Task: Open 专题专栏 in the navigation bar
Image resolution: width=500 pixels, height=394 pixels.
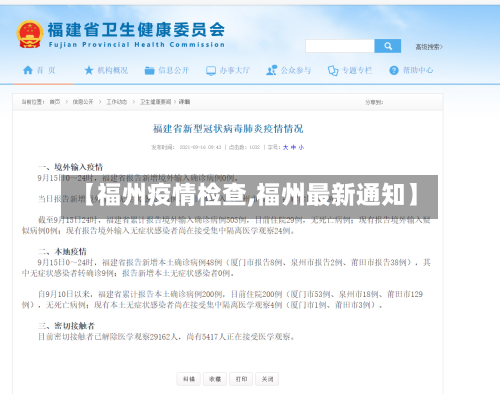Action: pos(350,70)
